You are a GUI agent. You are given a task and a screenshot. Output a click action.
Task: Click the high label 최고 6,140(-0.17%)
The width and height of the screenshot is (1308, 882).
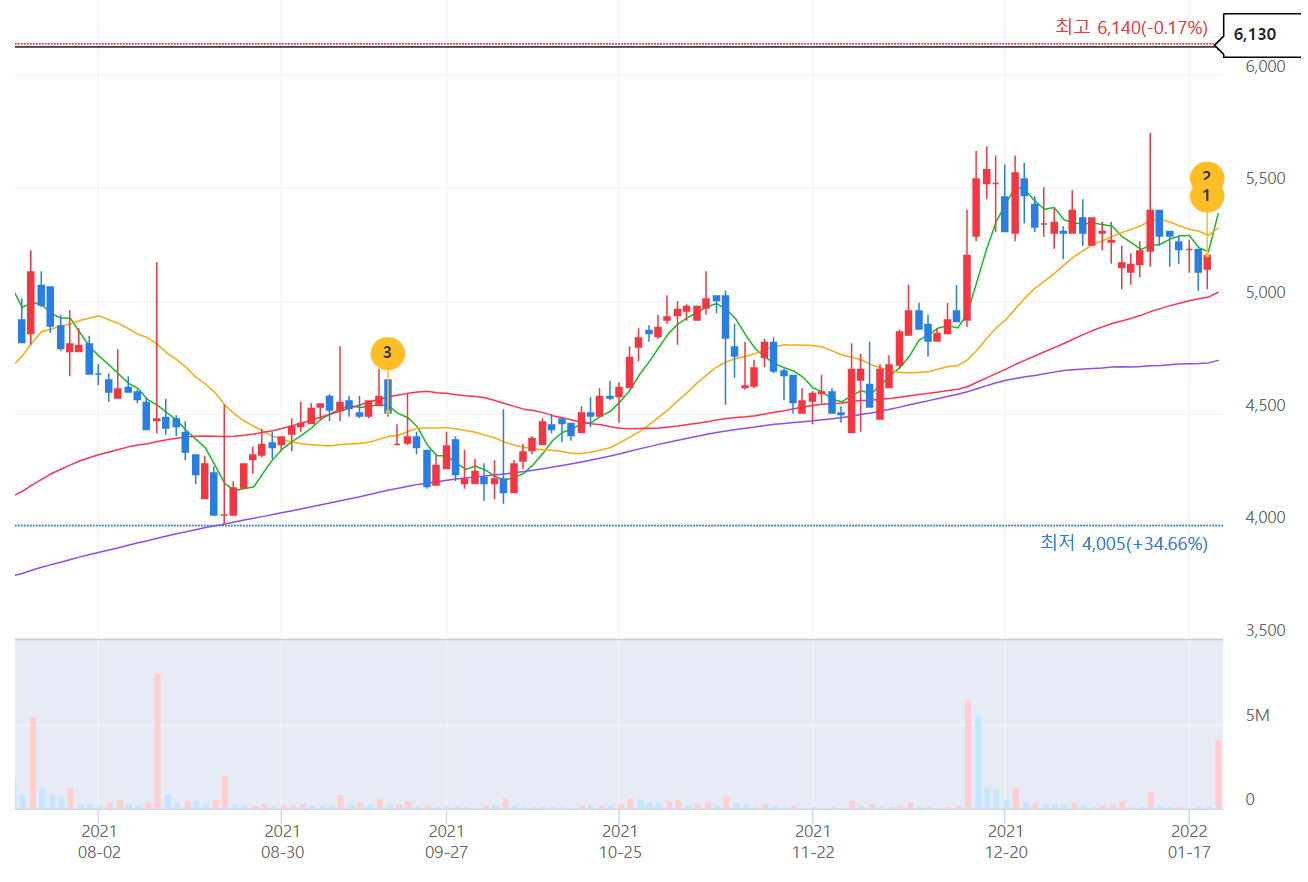[1132, 27]
